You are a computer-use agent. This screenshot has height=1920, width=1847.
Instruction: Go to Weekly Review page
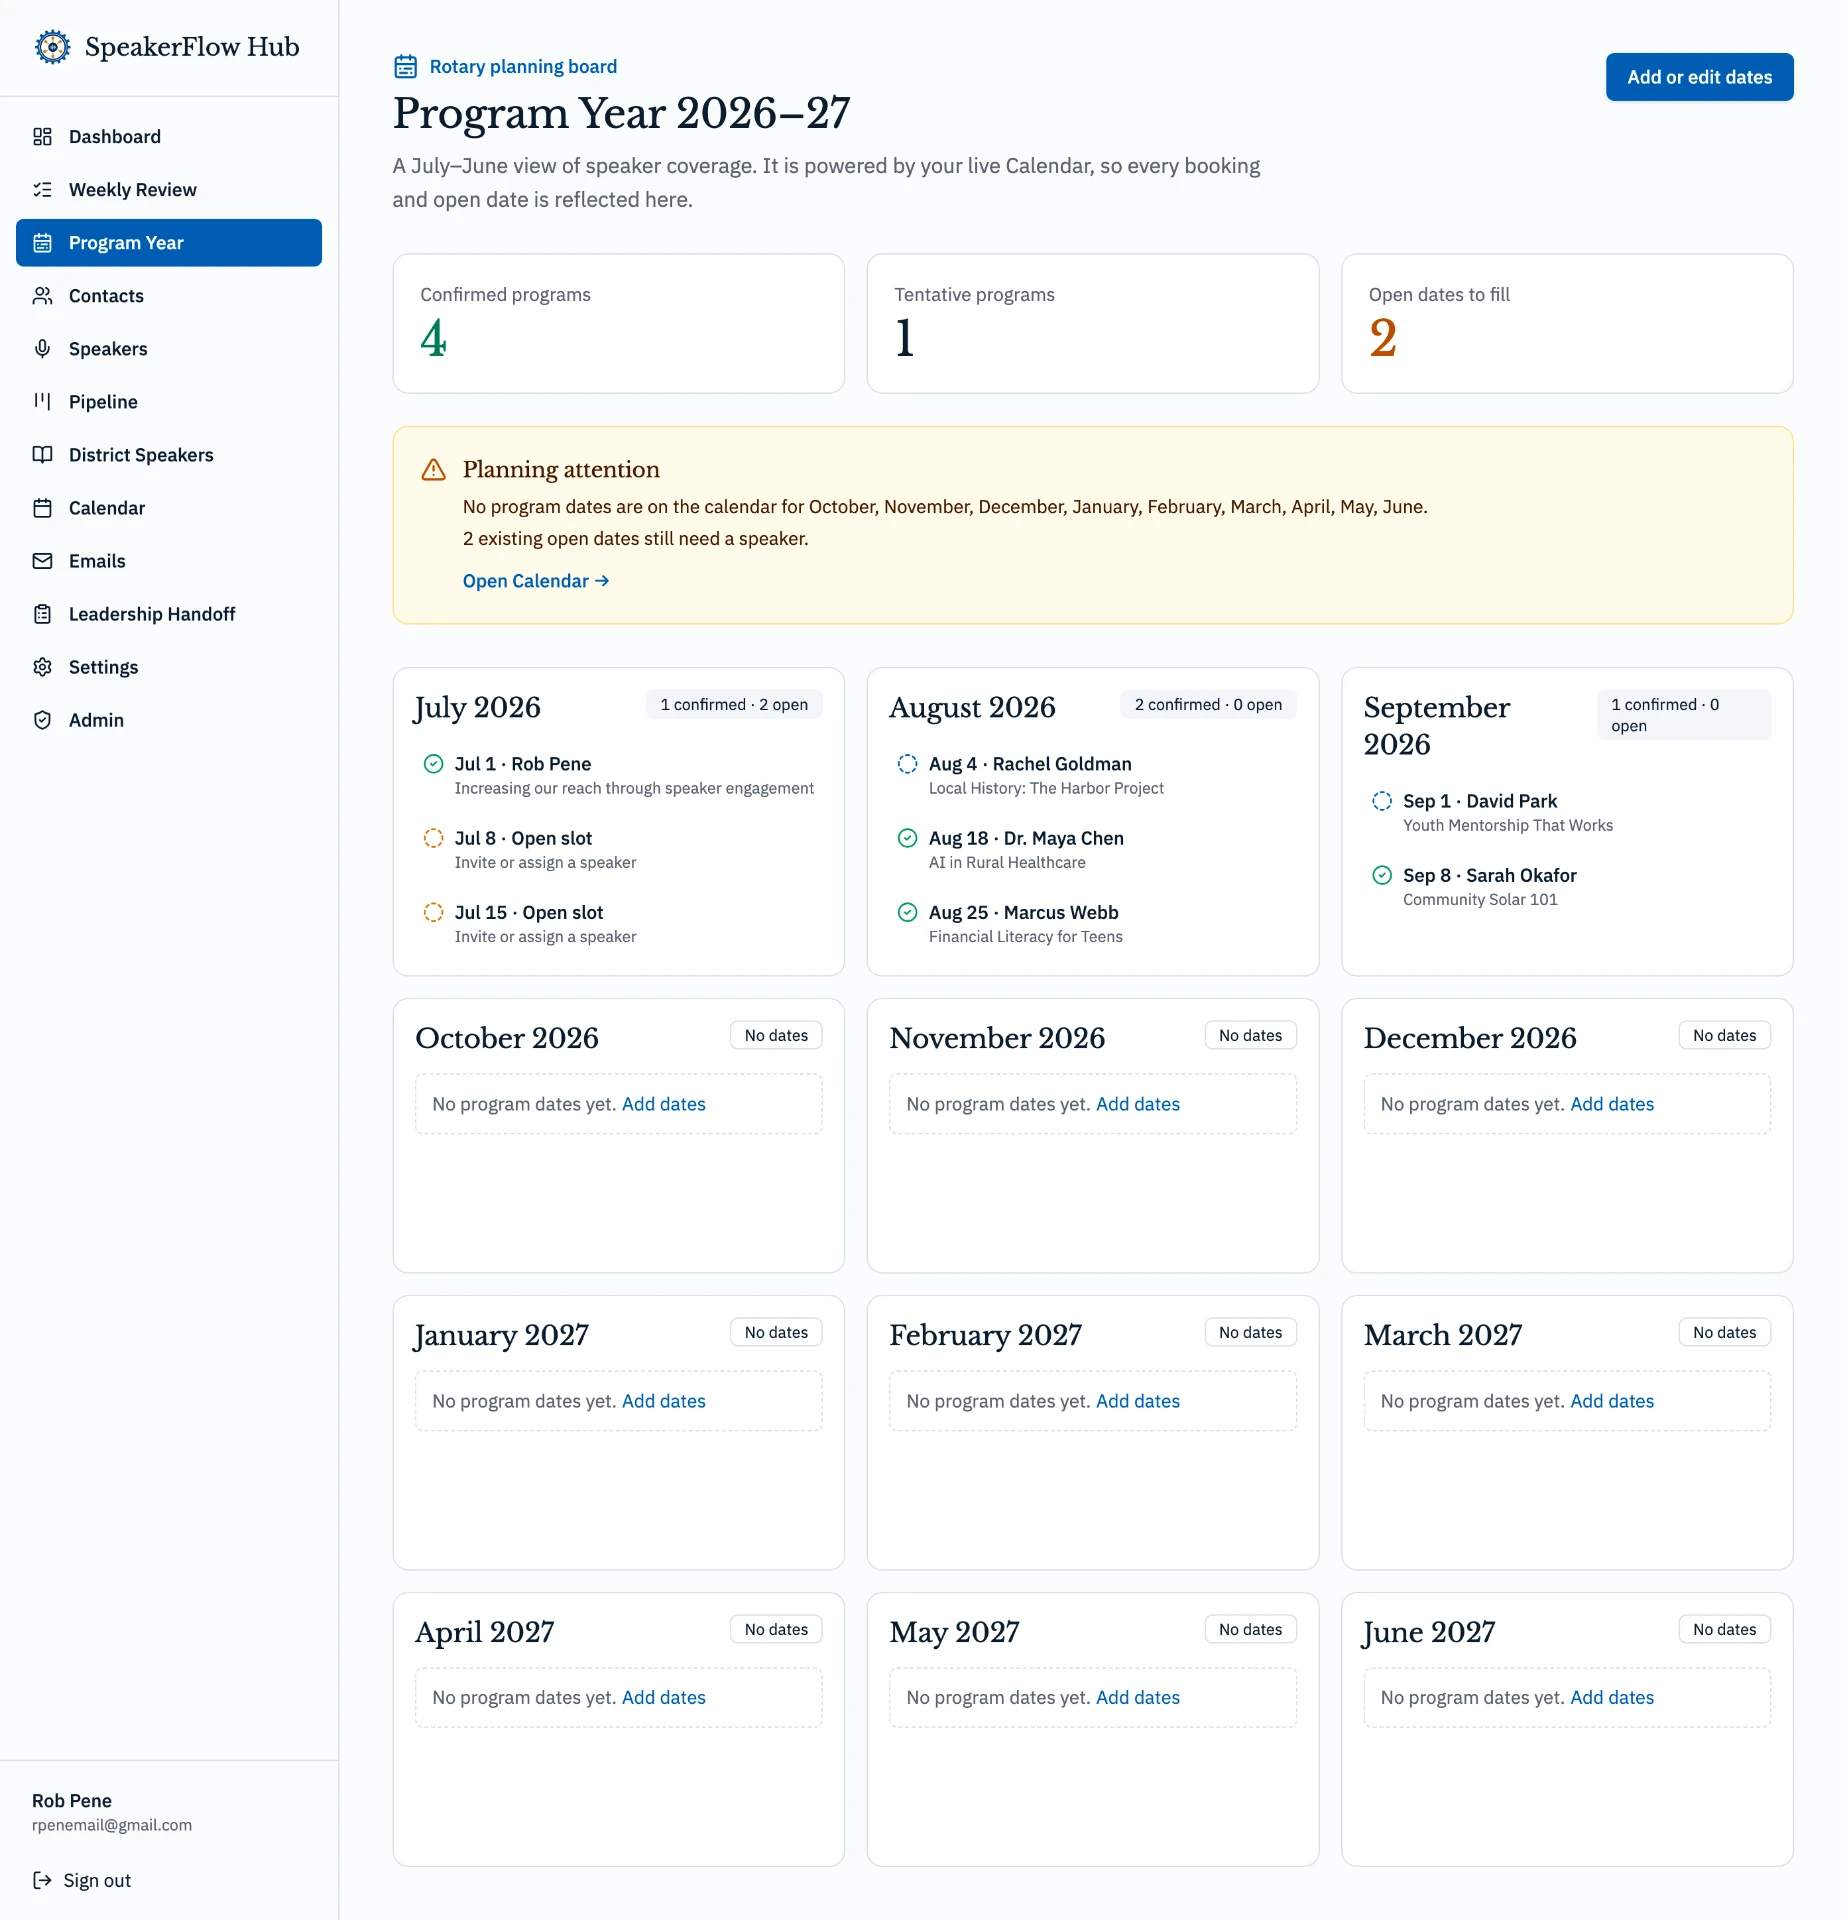click(169, 190)
